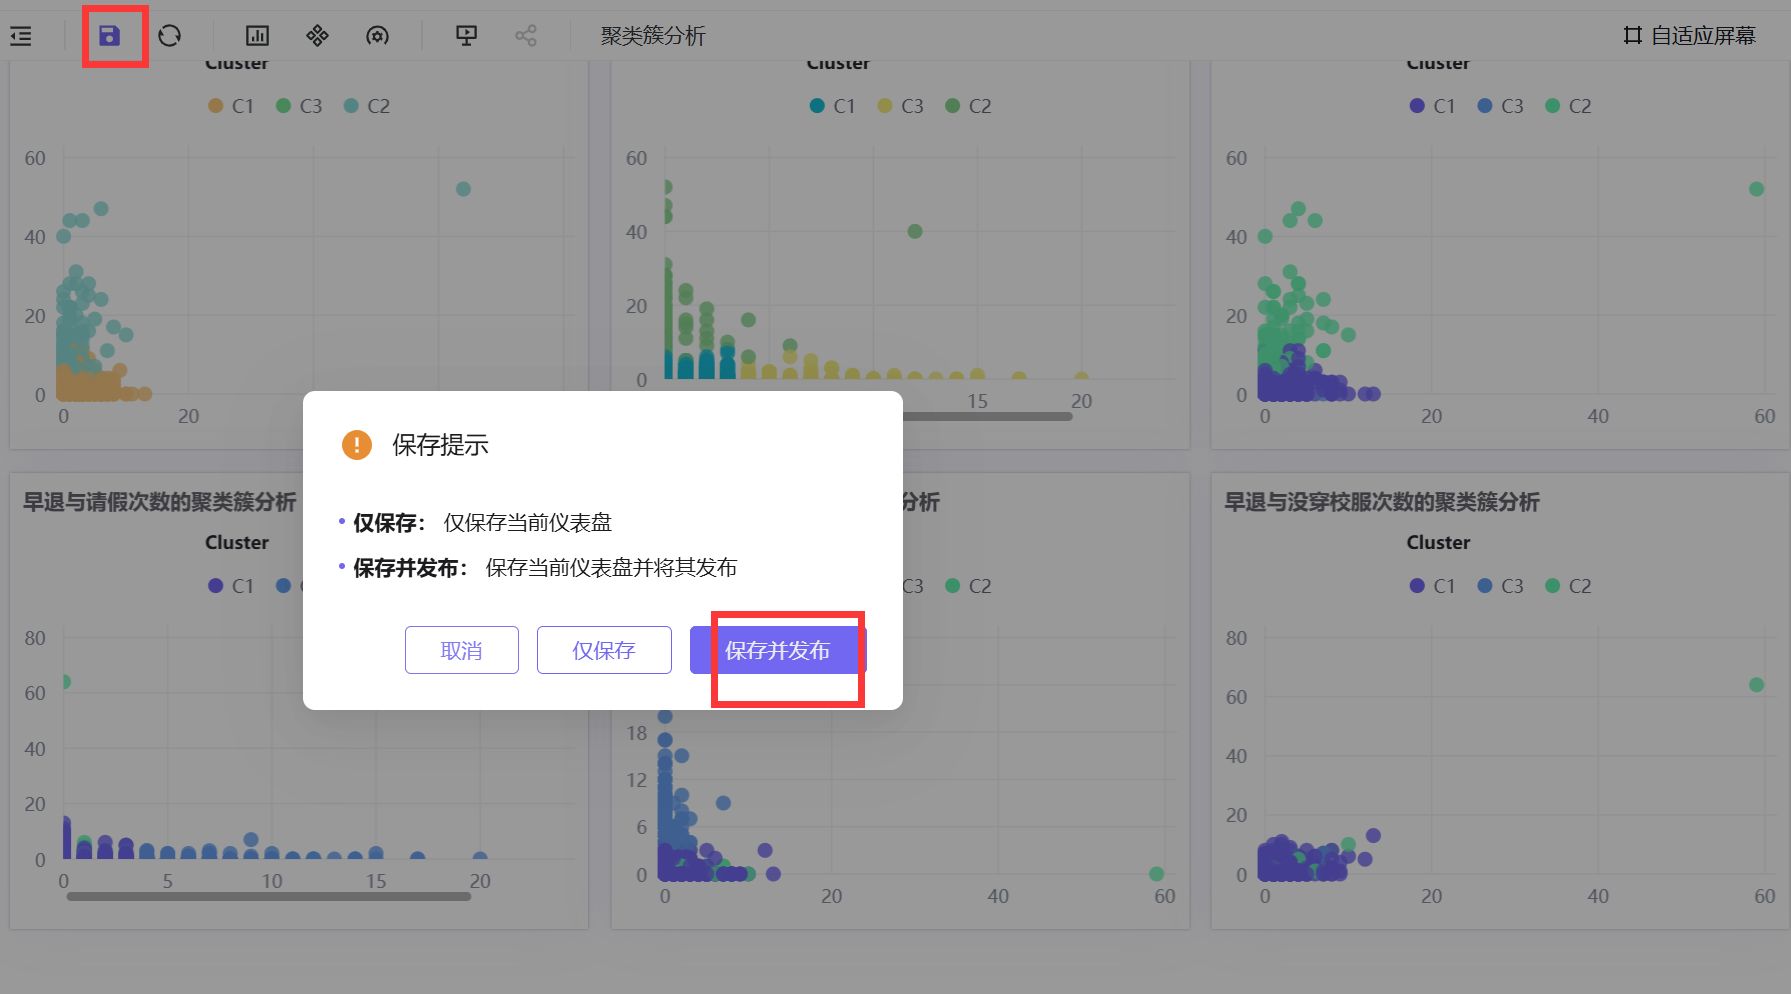This screenshot has height=994, width=1791.
Task: Click title 早退与请假次数的聚类簇分析
Action: [x=160, y=502]
